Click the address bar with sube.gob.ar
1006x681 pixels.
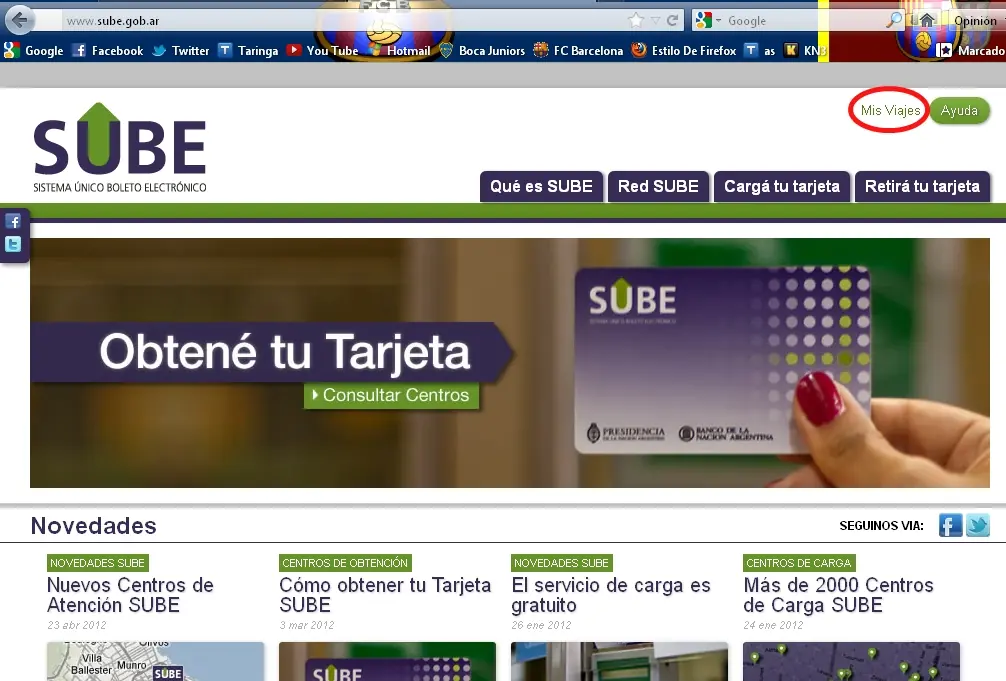click(343, 21)
